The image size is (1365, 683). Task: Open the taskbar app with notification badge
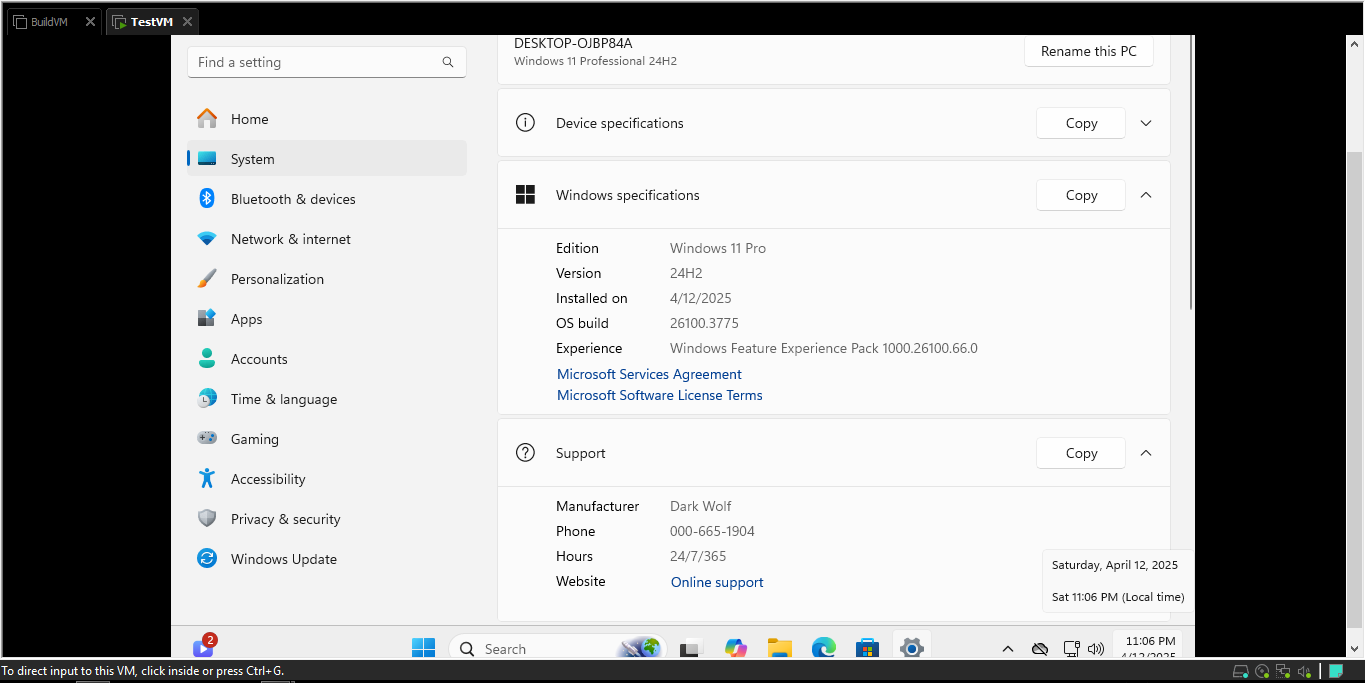204,646
